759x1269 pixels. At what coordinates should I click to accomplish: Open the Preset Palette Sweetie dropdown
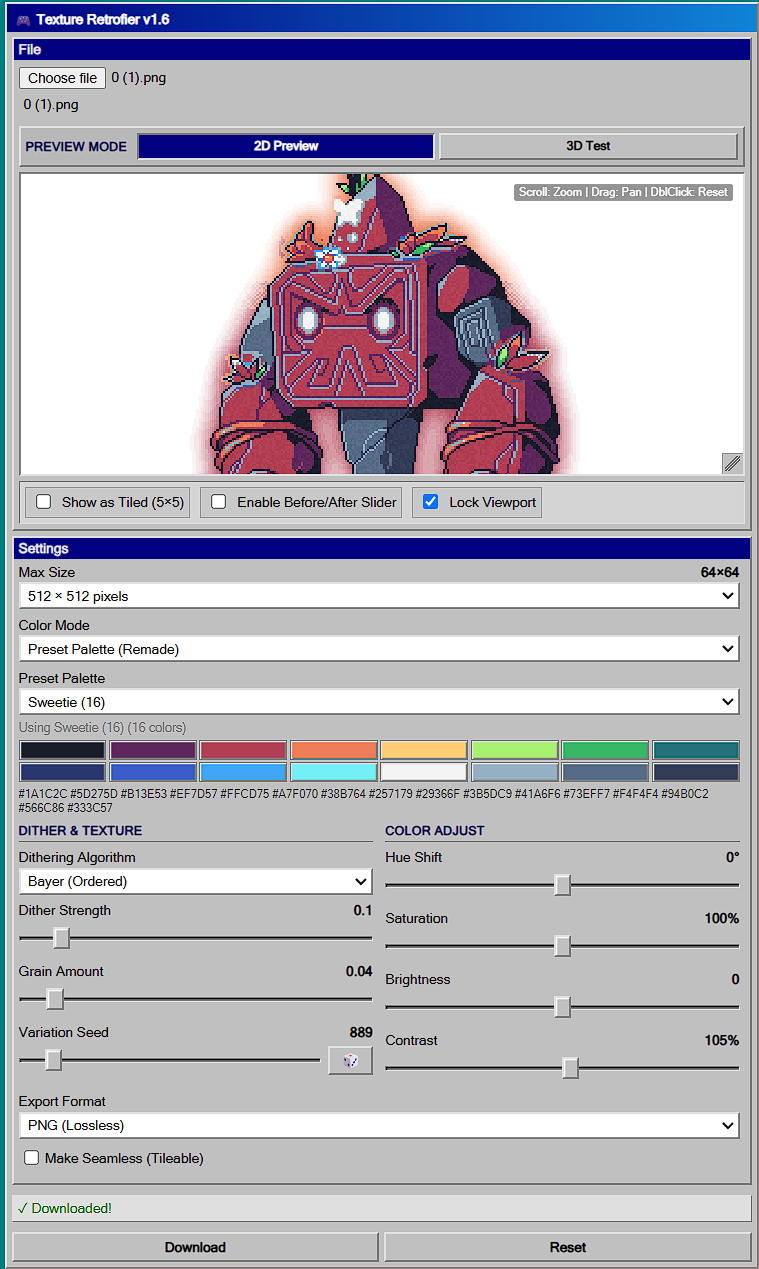pyautogui.click(x=379, y=702)
